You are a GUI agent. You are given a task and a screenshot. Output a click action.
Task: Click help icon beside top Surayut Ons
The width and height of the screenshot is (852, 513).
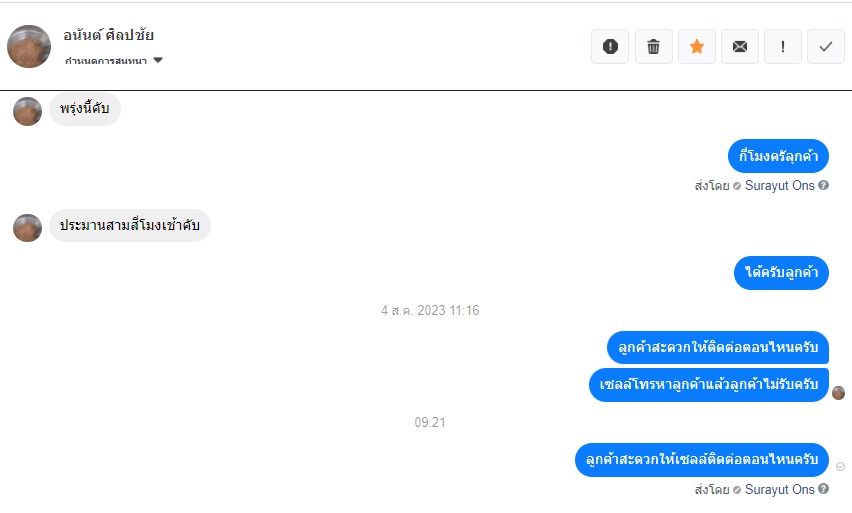click(824, 185)
